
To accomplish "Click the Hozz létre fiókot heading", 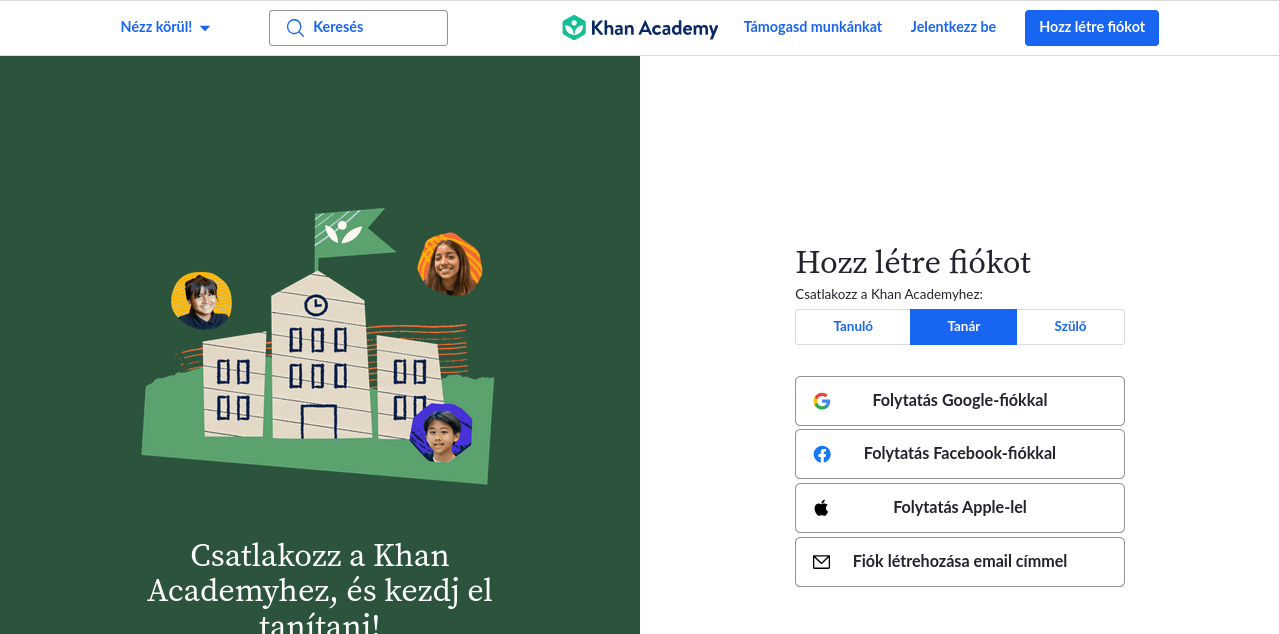I will coord(913,262).
